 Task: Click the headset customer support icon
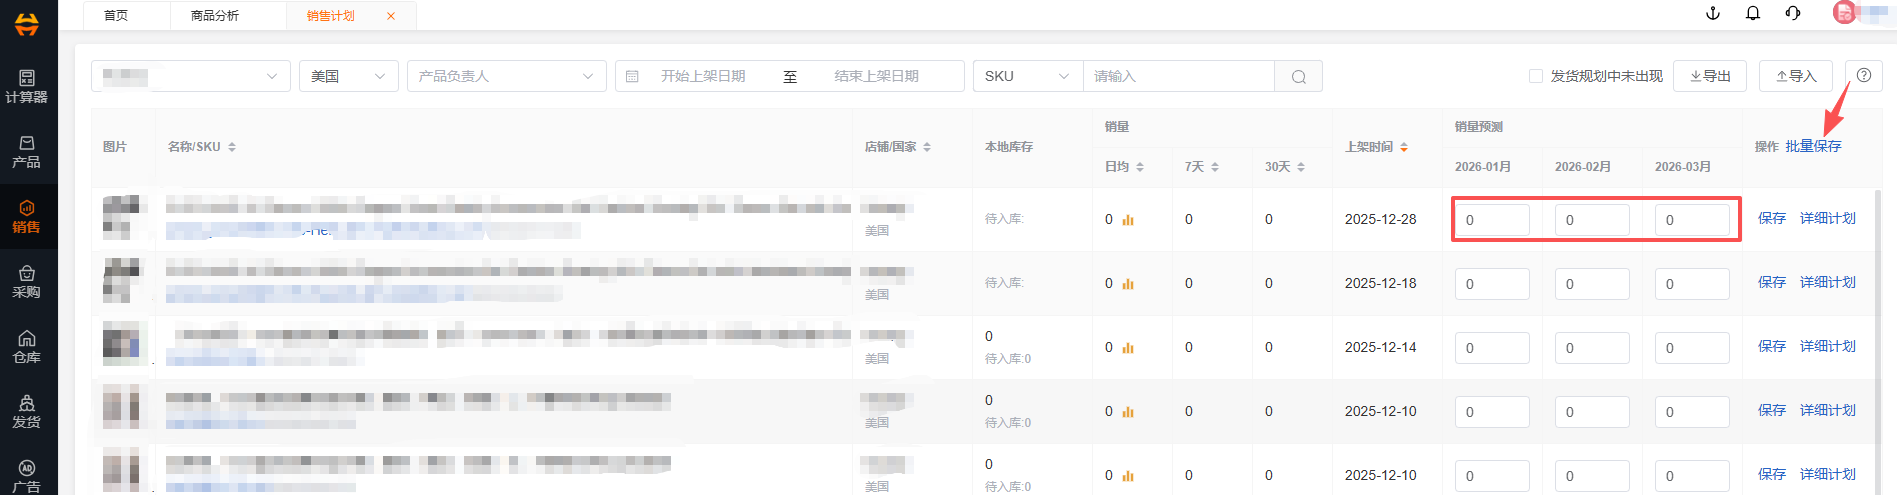pyautogui.click(x=1792, y=13)
